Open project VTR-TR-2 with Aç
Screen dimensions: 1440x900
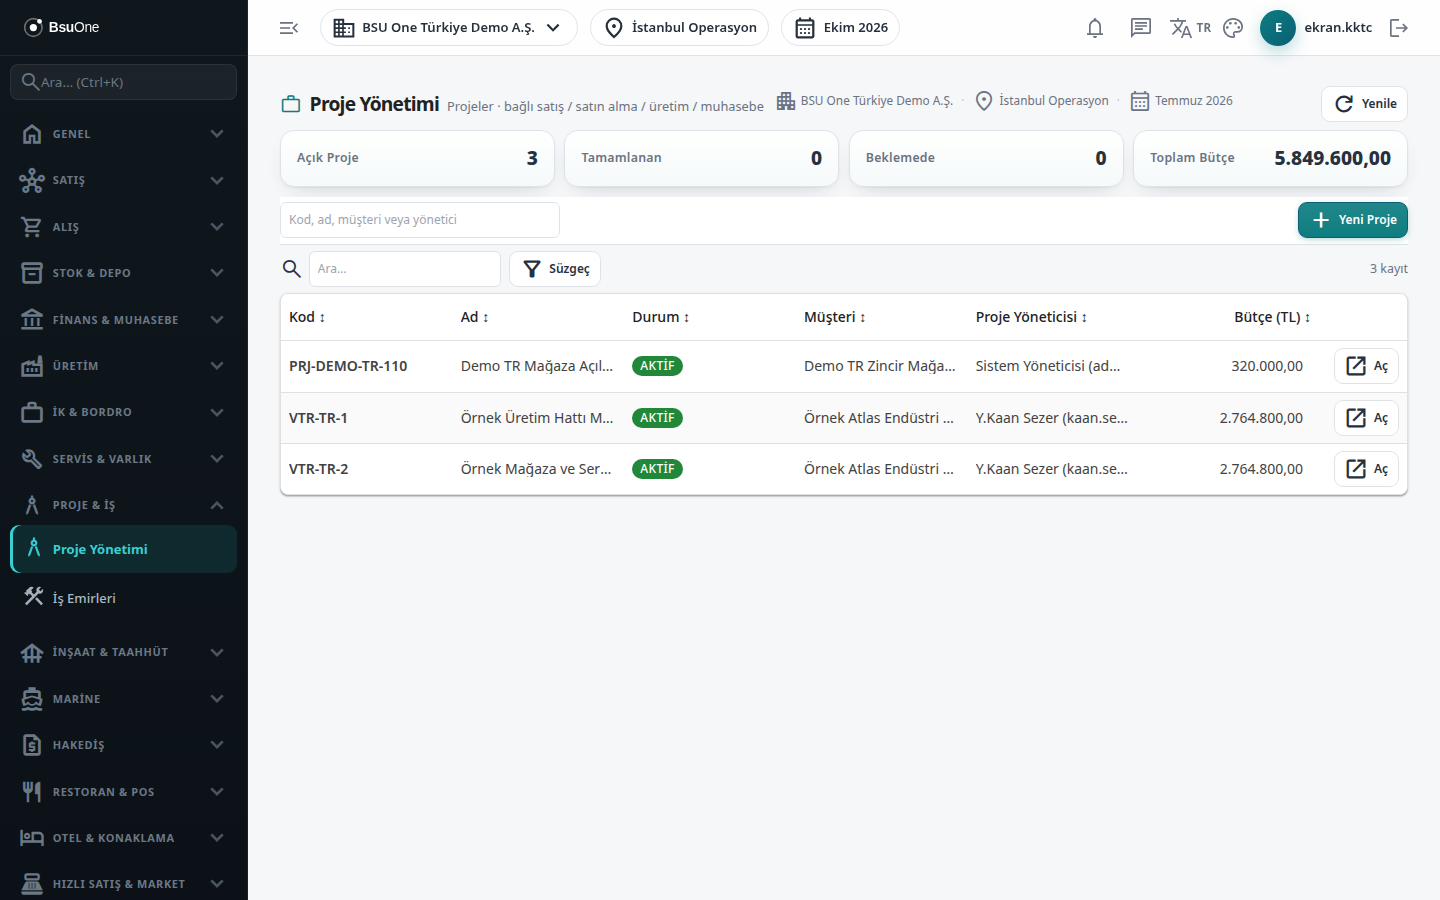[x=1366, y=469]
